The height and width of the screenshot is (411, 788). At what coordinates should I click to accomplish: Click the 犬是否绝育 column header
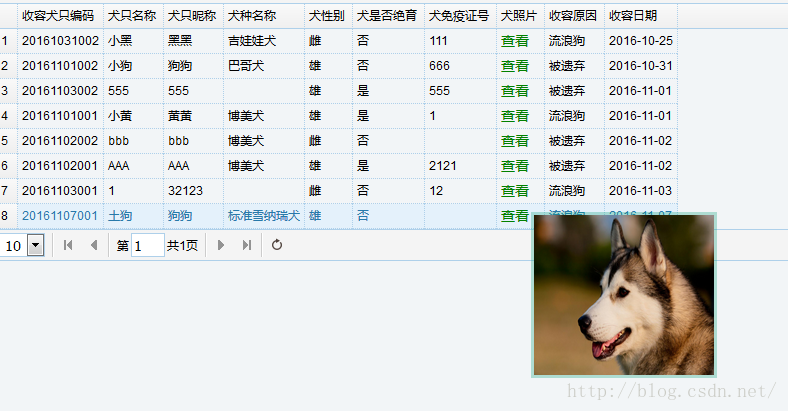coord(387,16)
